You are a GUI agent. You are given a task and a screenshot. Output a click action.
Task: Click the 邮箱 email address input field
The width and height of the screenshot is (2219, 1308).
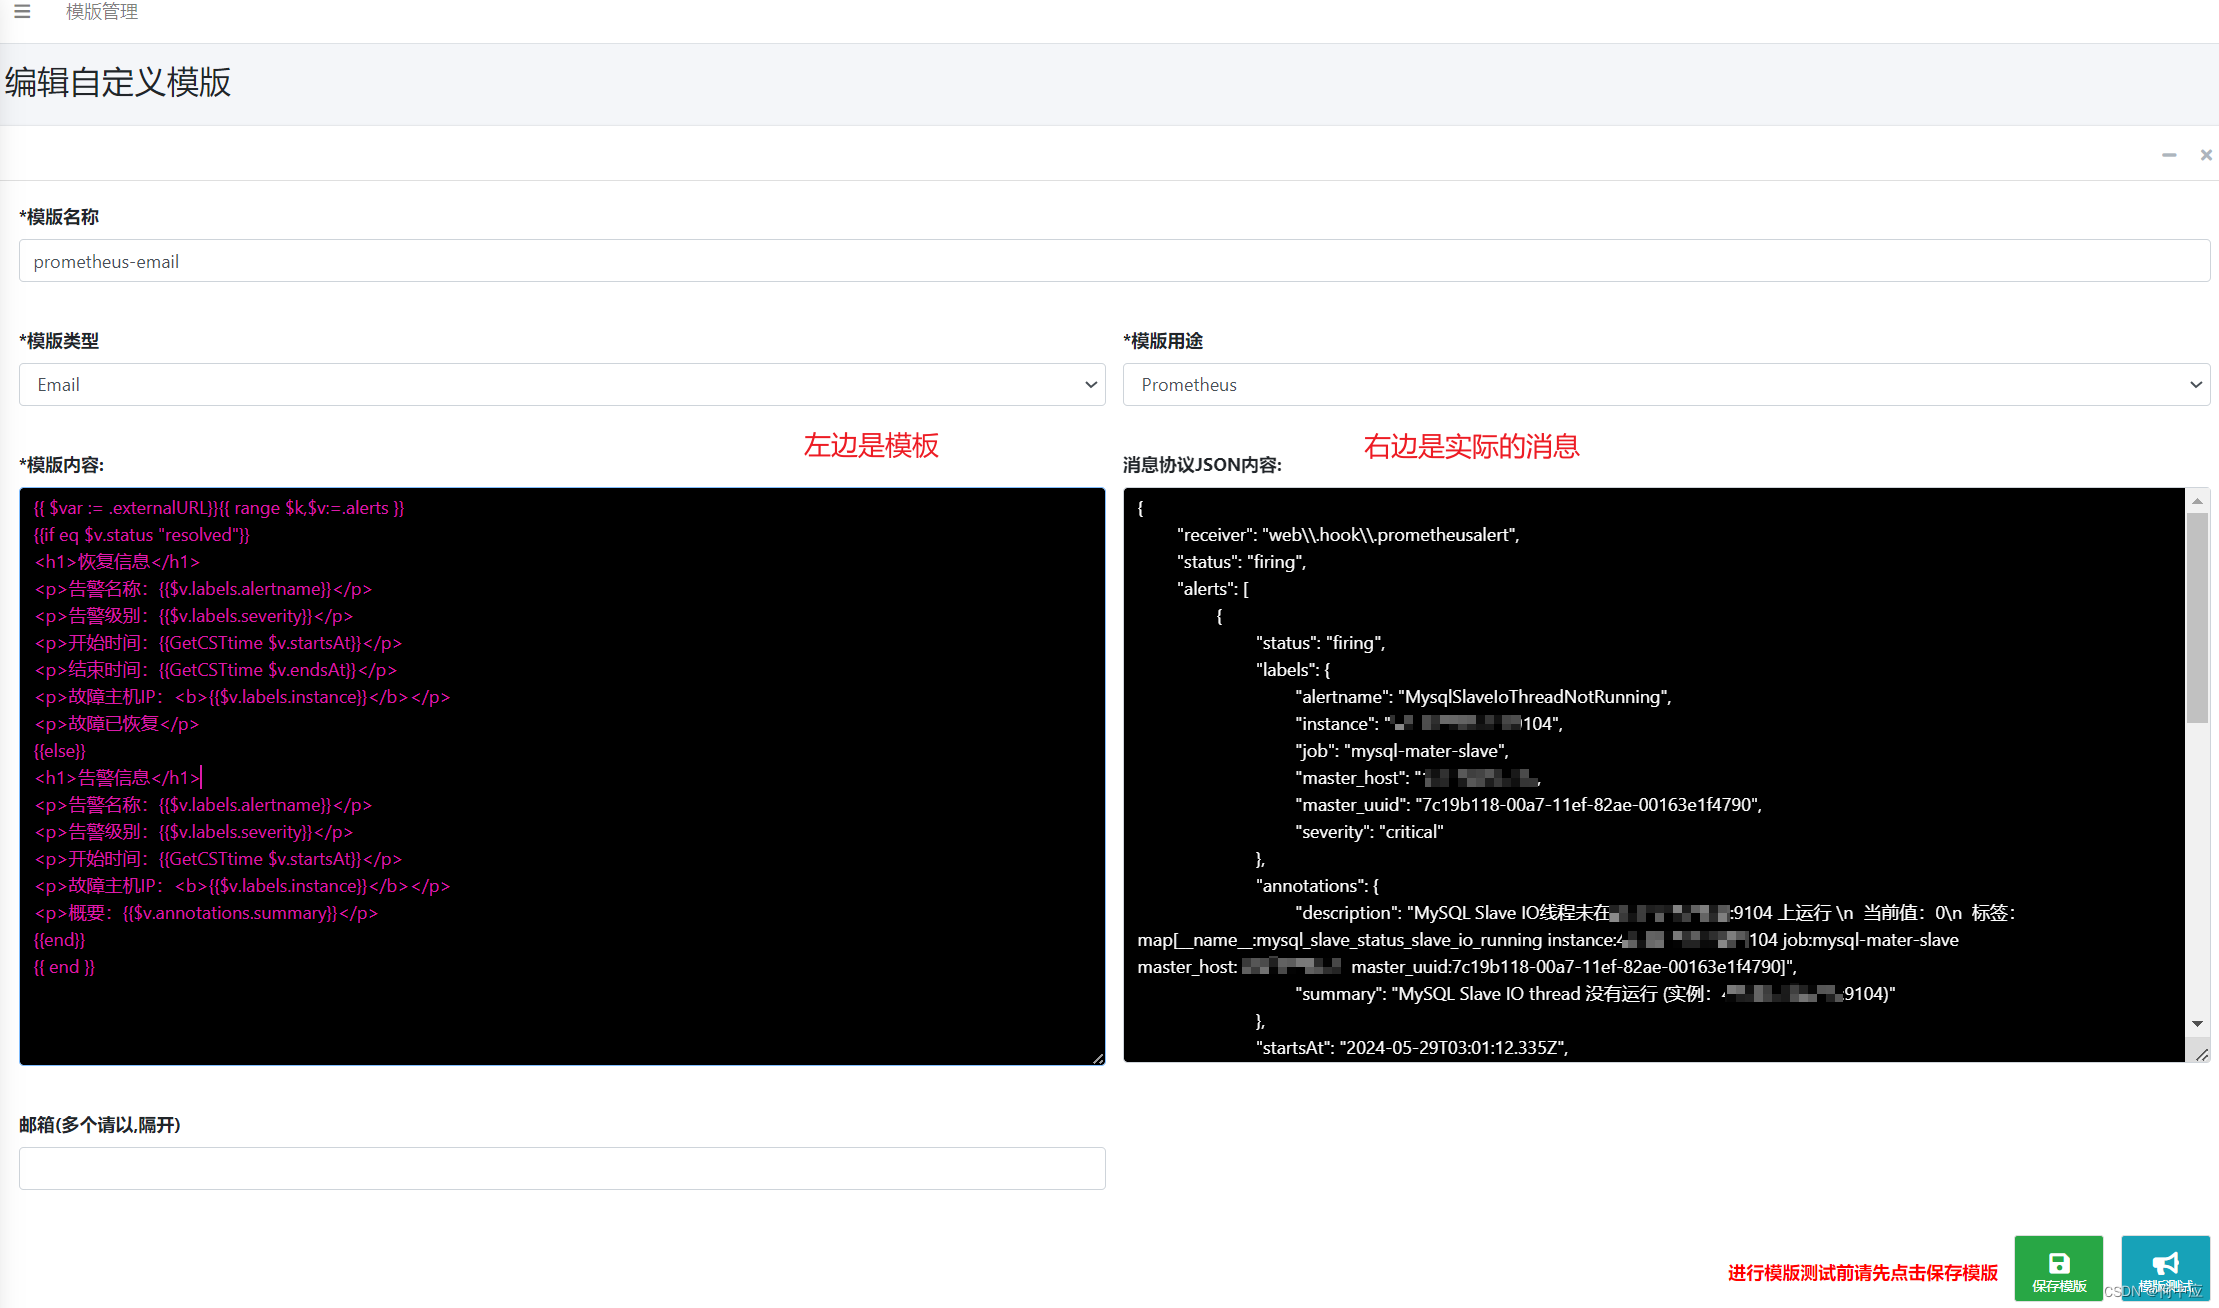tap(561, 1167)
